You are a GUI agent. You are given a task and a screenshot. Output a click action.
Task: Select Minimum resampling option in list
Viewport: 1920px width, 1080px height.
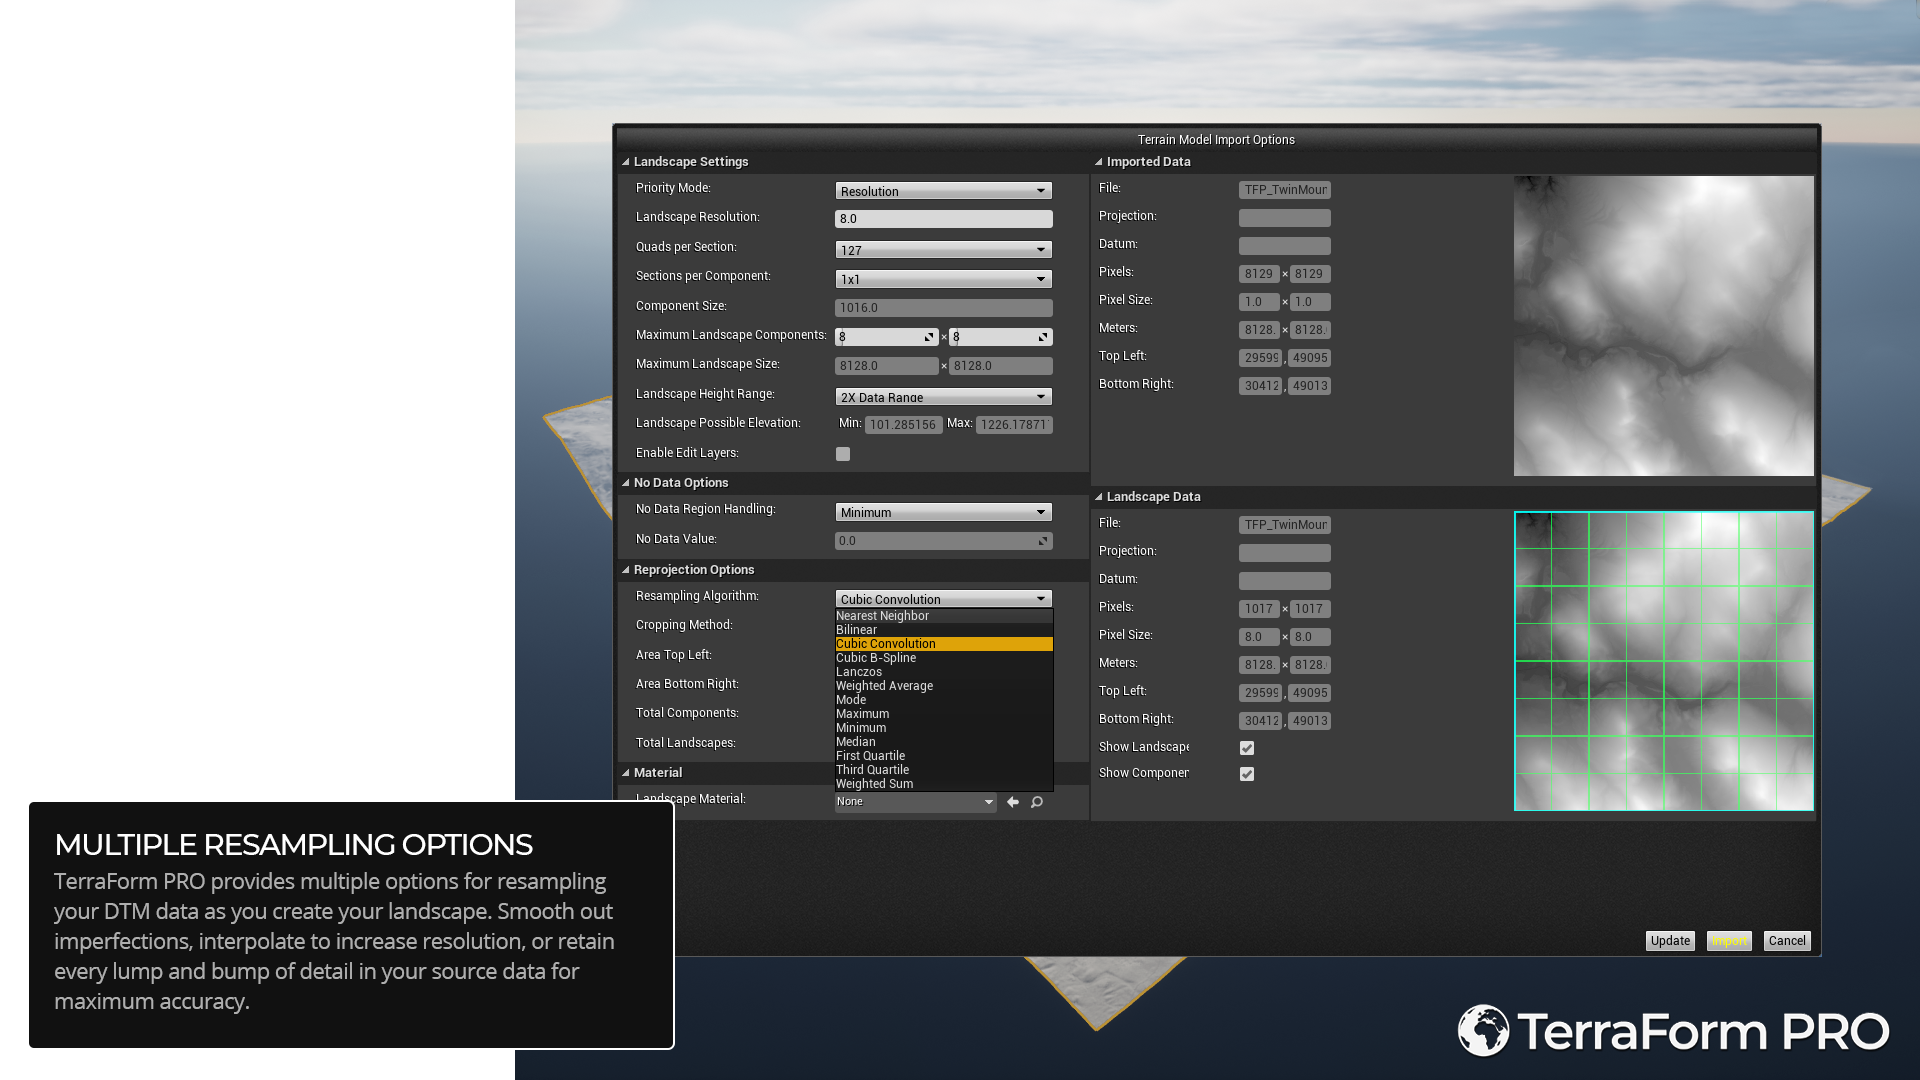click(x=944, y=728)
